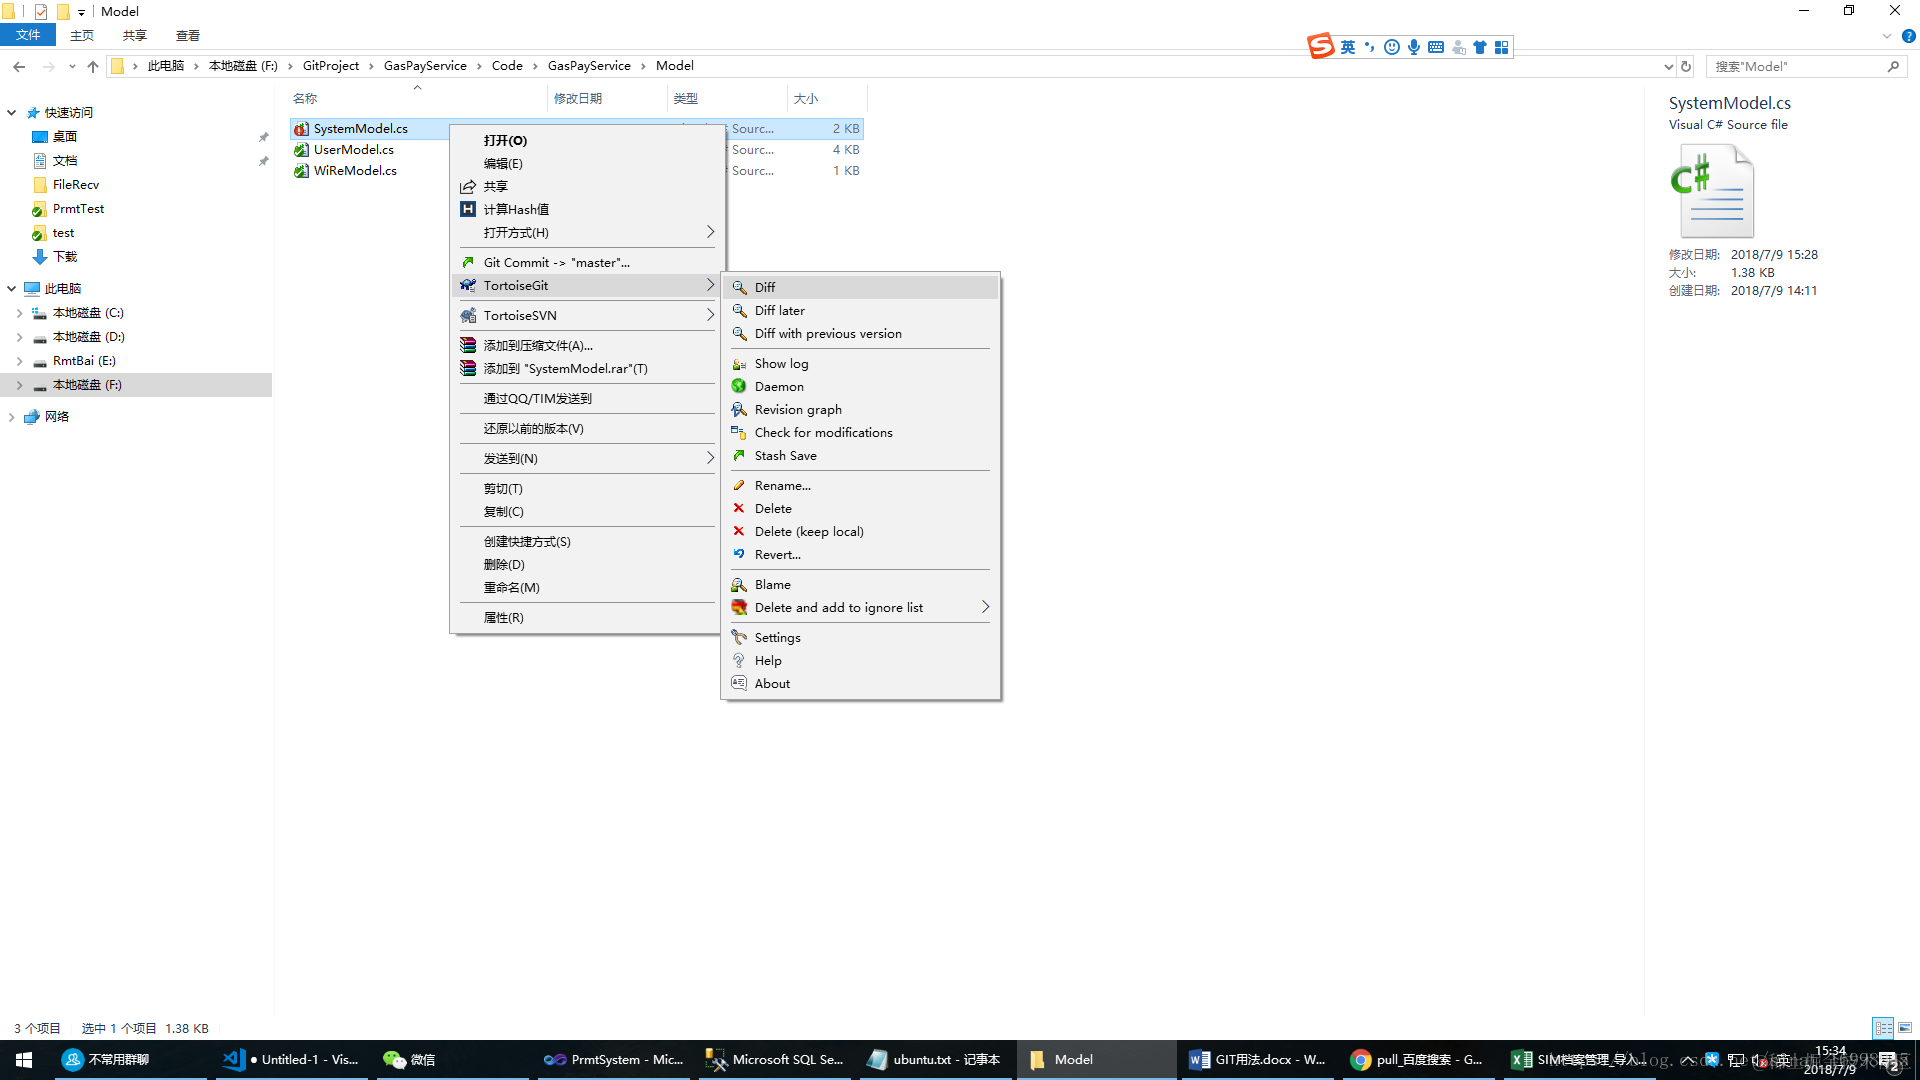Click the Sogou microphone voice input icon
Viewport: 1920px width, 1080px height.
tap(1414, 47)
